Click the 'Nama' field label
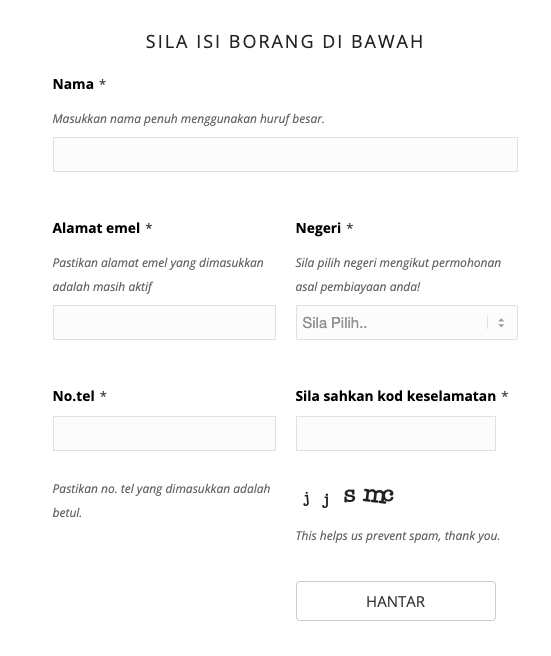551x656 pixels. pyautogui.click(x=73, y=84)
